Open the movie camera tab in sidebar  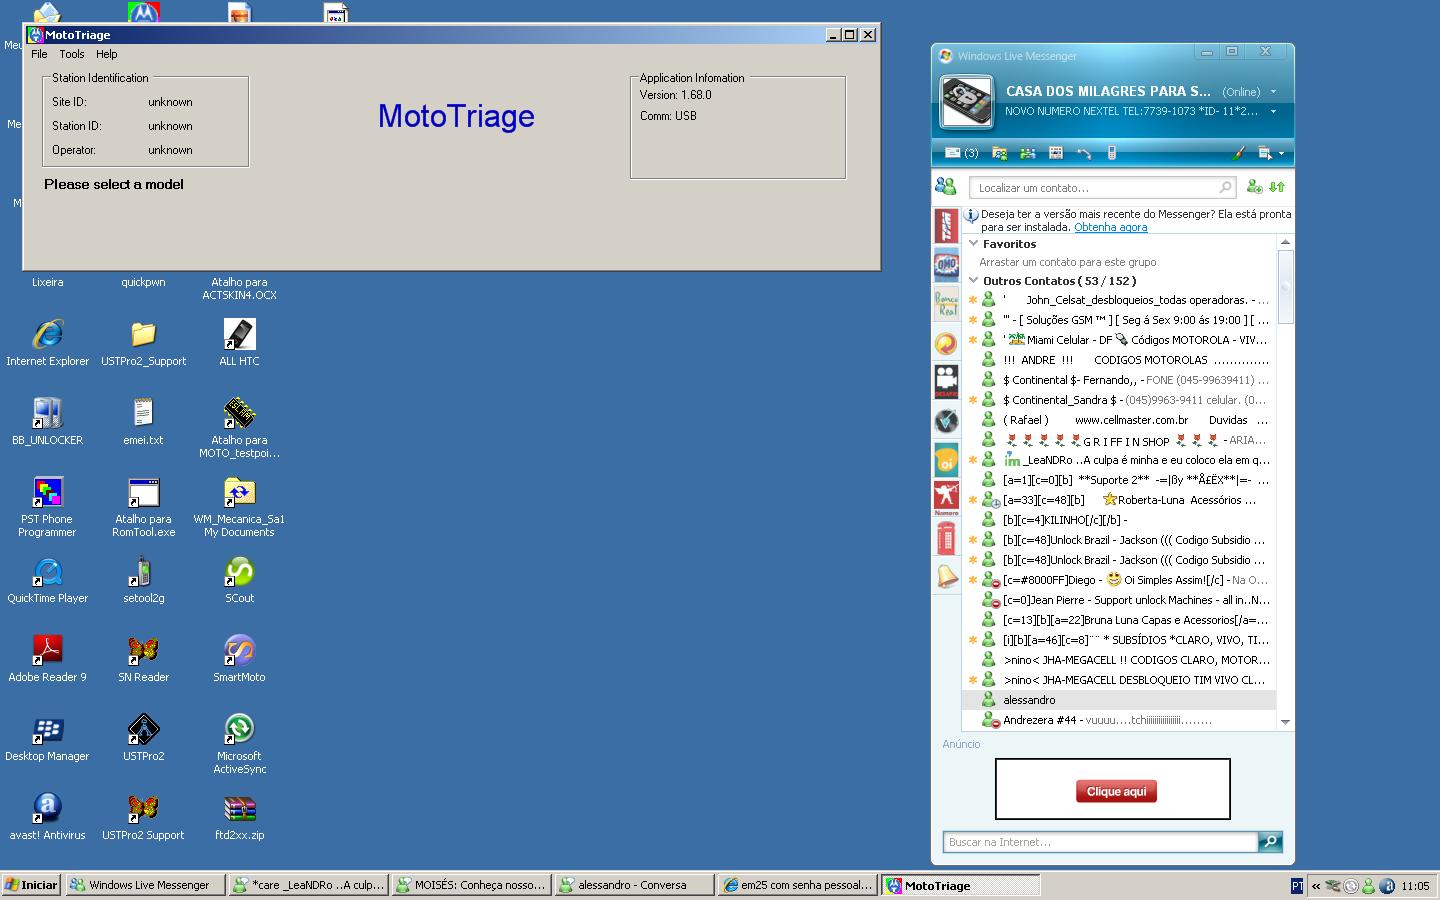(946, 382)
